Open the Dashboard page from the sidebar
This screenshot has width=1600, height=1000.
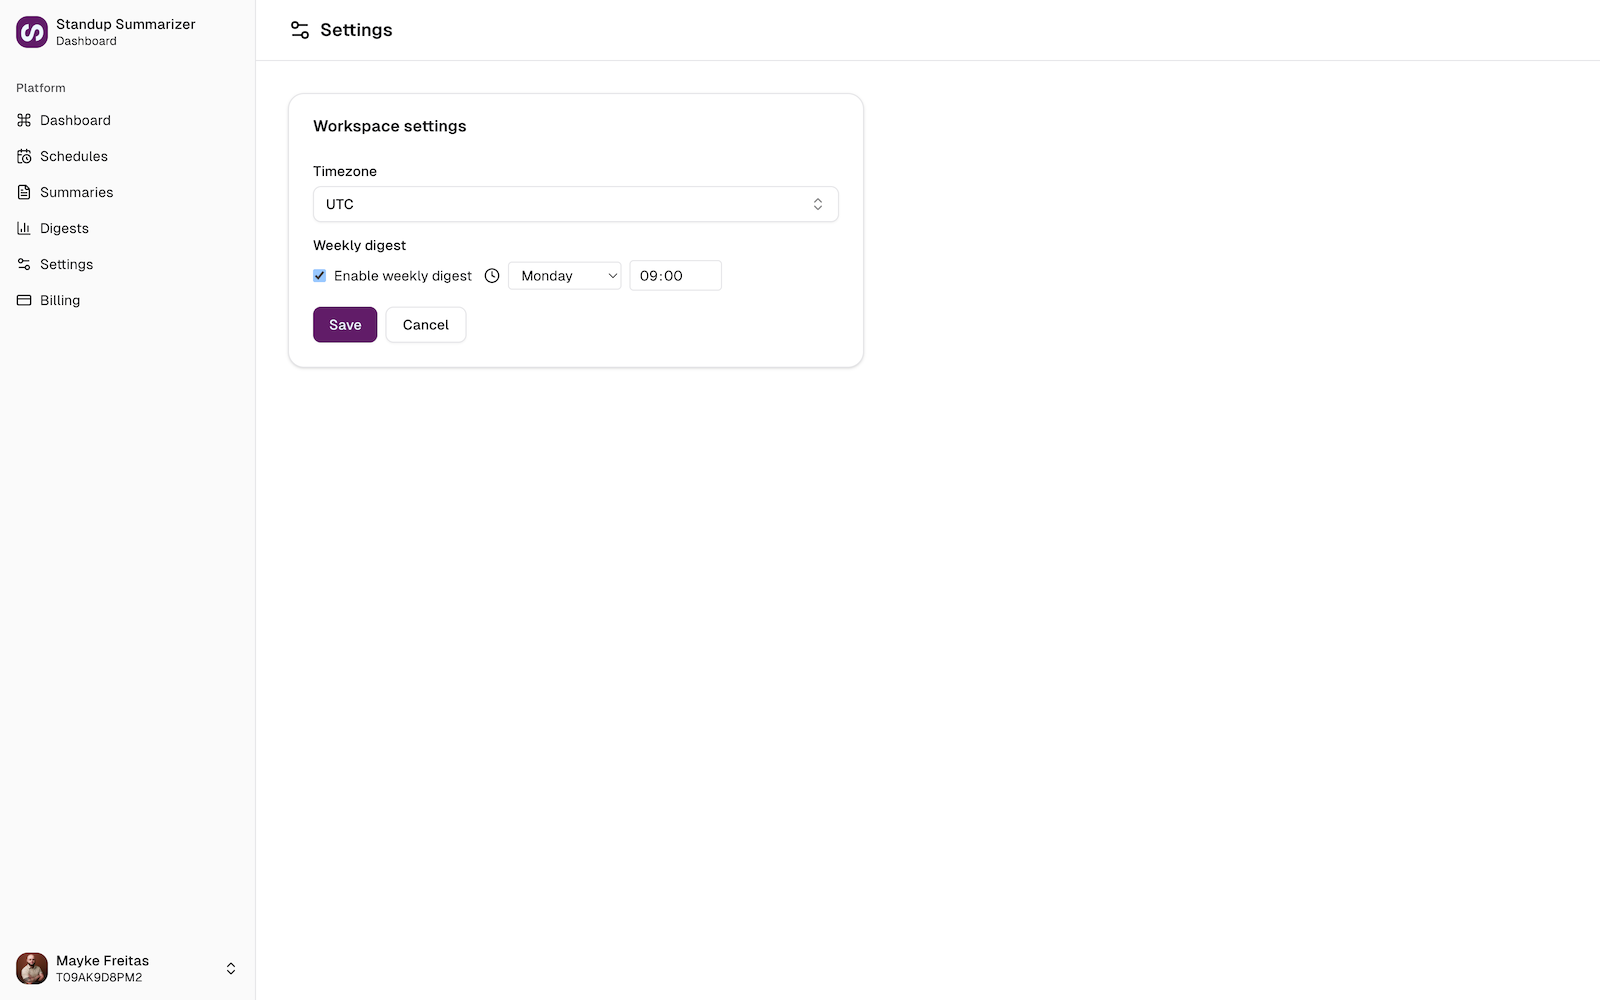coord(74,120)
